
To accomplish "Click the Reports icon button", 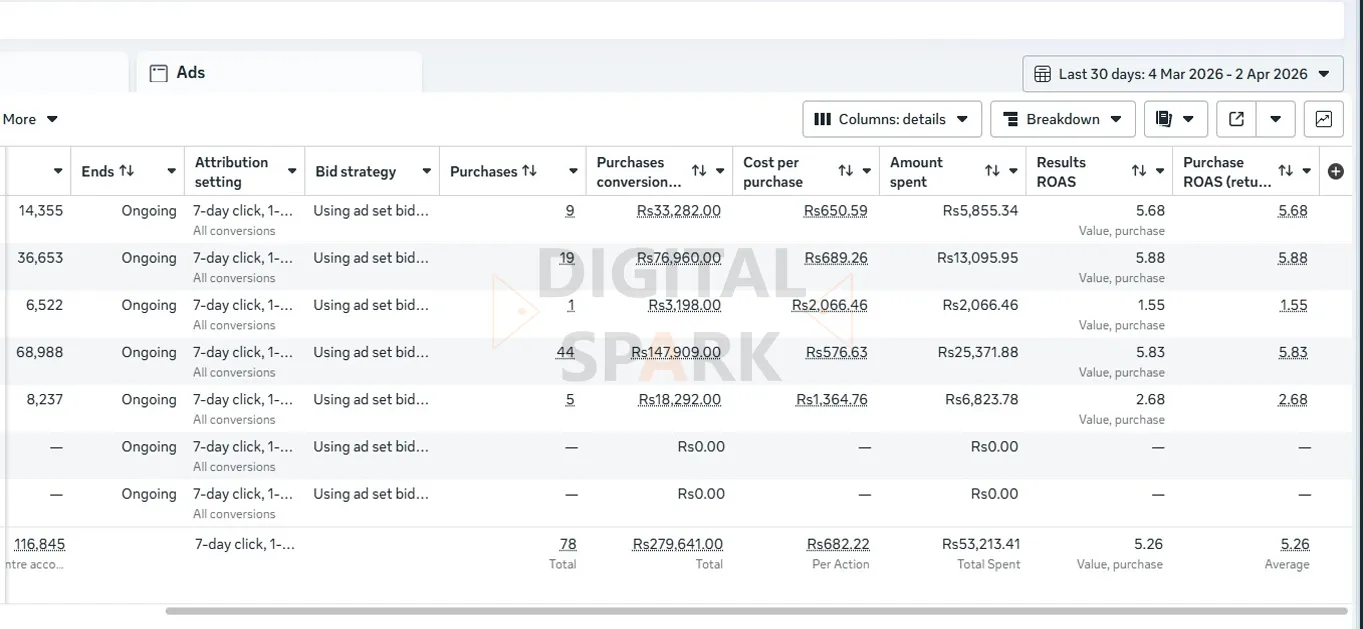I will coord(1175,119).
